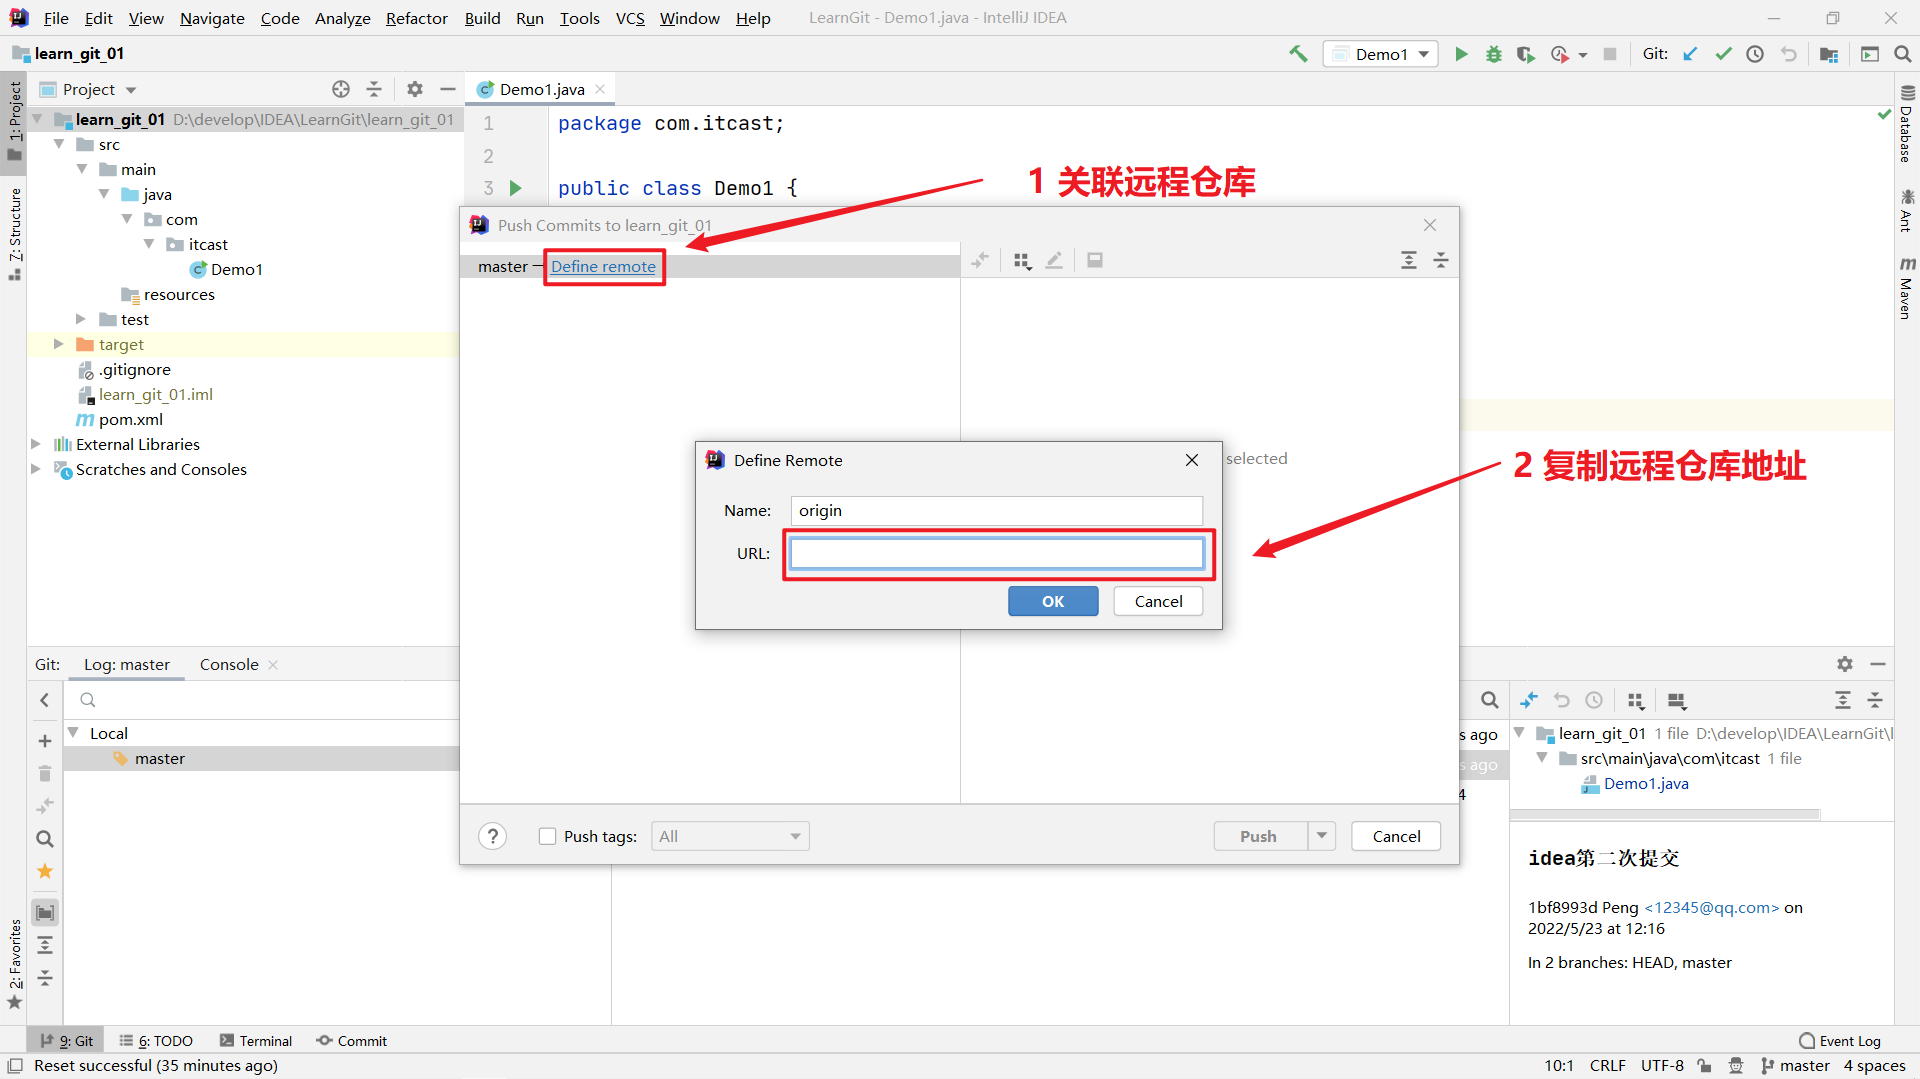Image resolution: width=1920 pixels, height=1079 pixels.
Task: Click the delete branch trash icon
Action: point(45,773)
